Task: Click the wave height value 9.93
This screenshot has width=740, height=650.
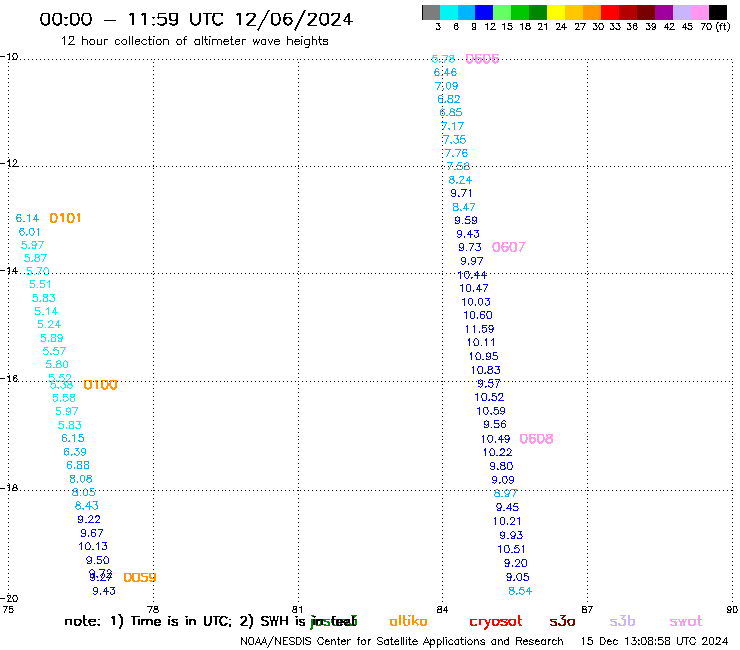Action: 511,535
